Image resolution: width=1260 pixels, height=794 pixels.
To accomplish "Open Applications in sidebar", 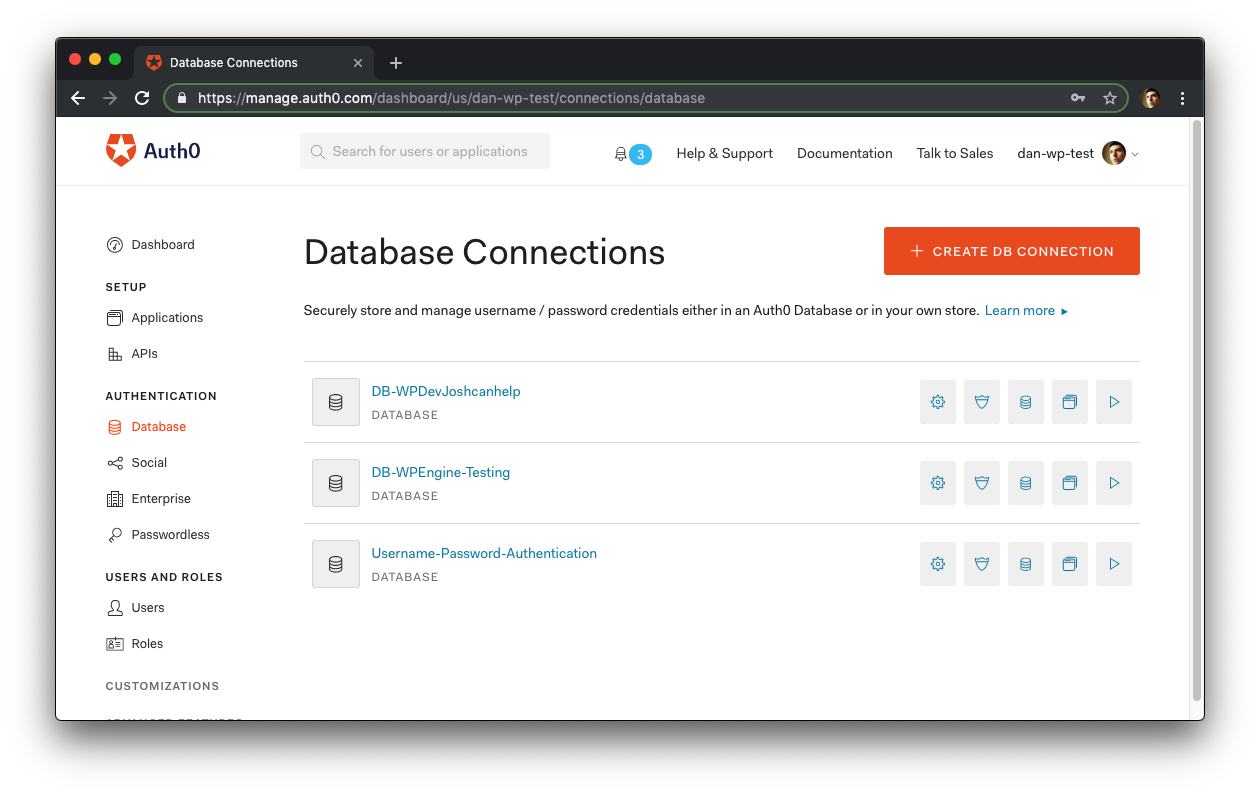I will point(154,318).
